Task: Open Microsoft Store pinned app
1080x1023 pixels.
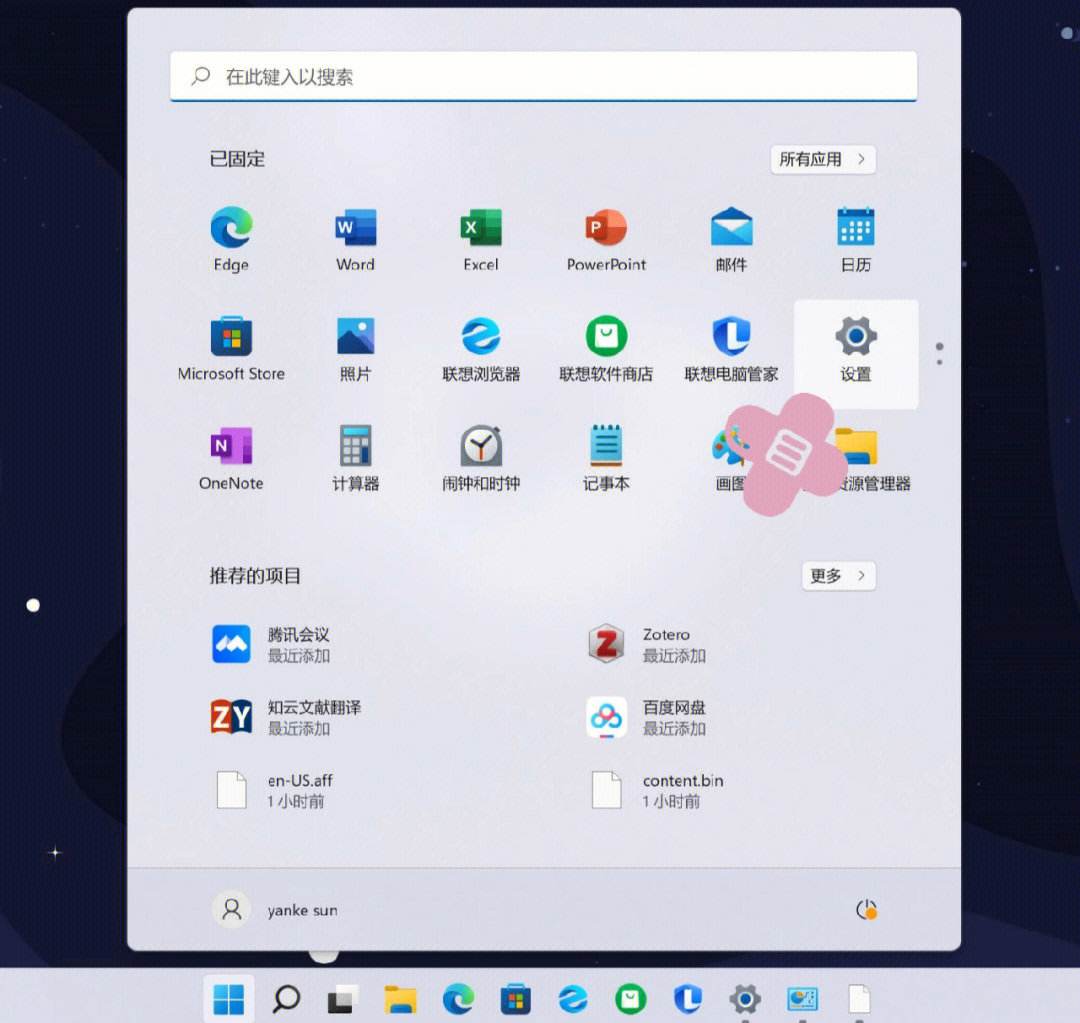Action: click(231, 349)
